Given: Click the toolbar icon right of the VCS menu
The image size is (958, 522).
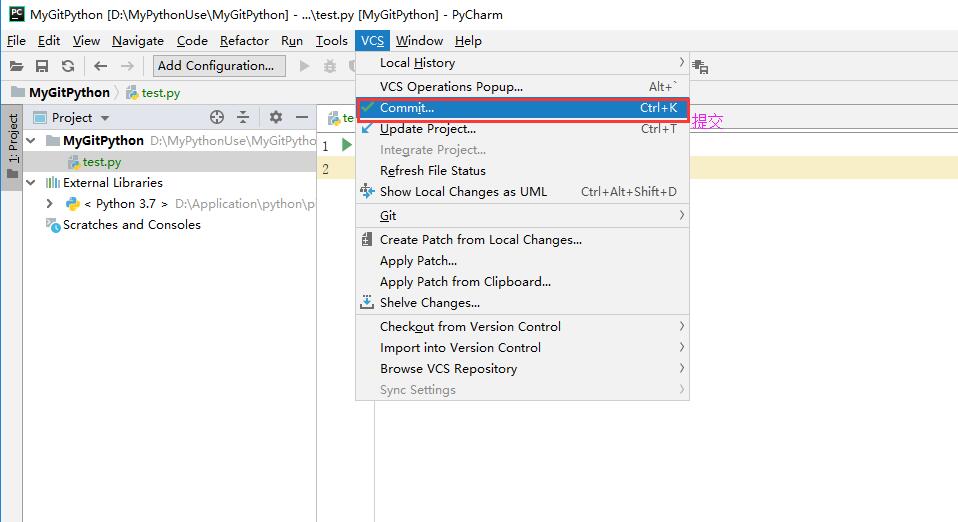Looking at the screenshot, I should [700, 67].
